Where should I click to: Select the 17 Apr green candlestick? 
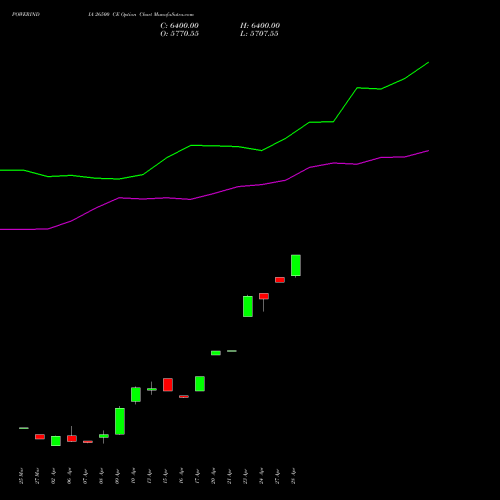pyautogui.click(x=200, y=384)
